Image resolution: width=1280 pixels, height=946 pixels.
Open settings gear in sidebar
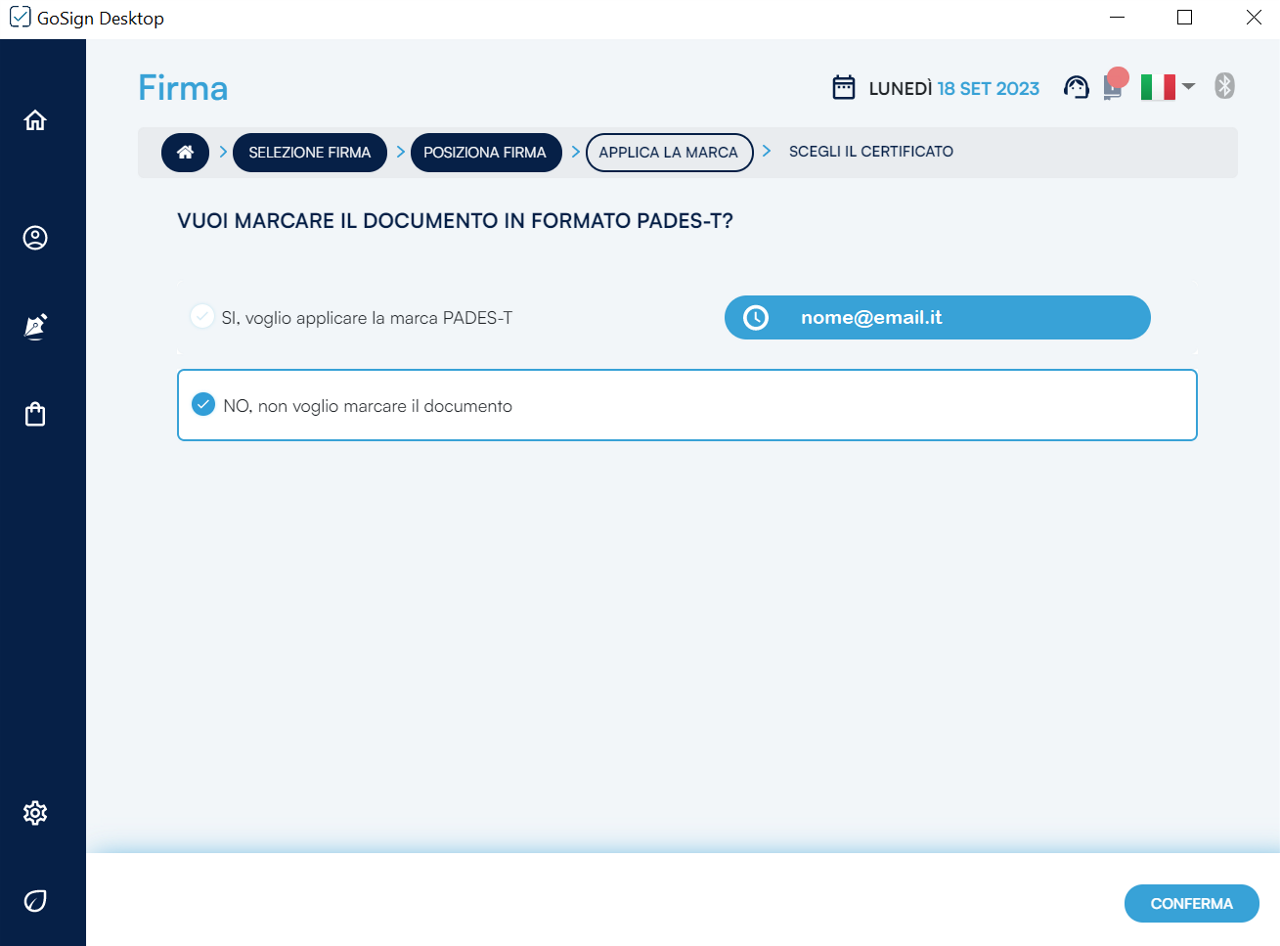pyautogui.click(x=35, y=813)
